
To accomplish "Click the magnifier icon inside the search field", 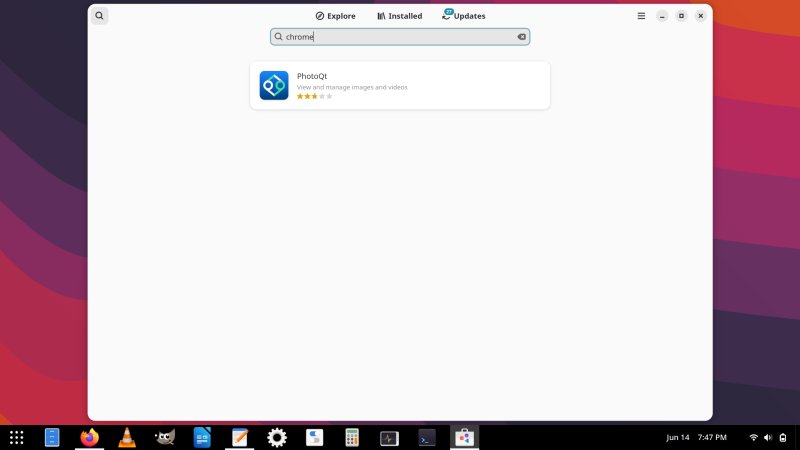I will tap(278, 37).
